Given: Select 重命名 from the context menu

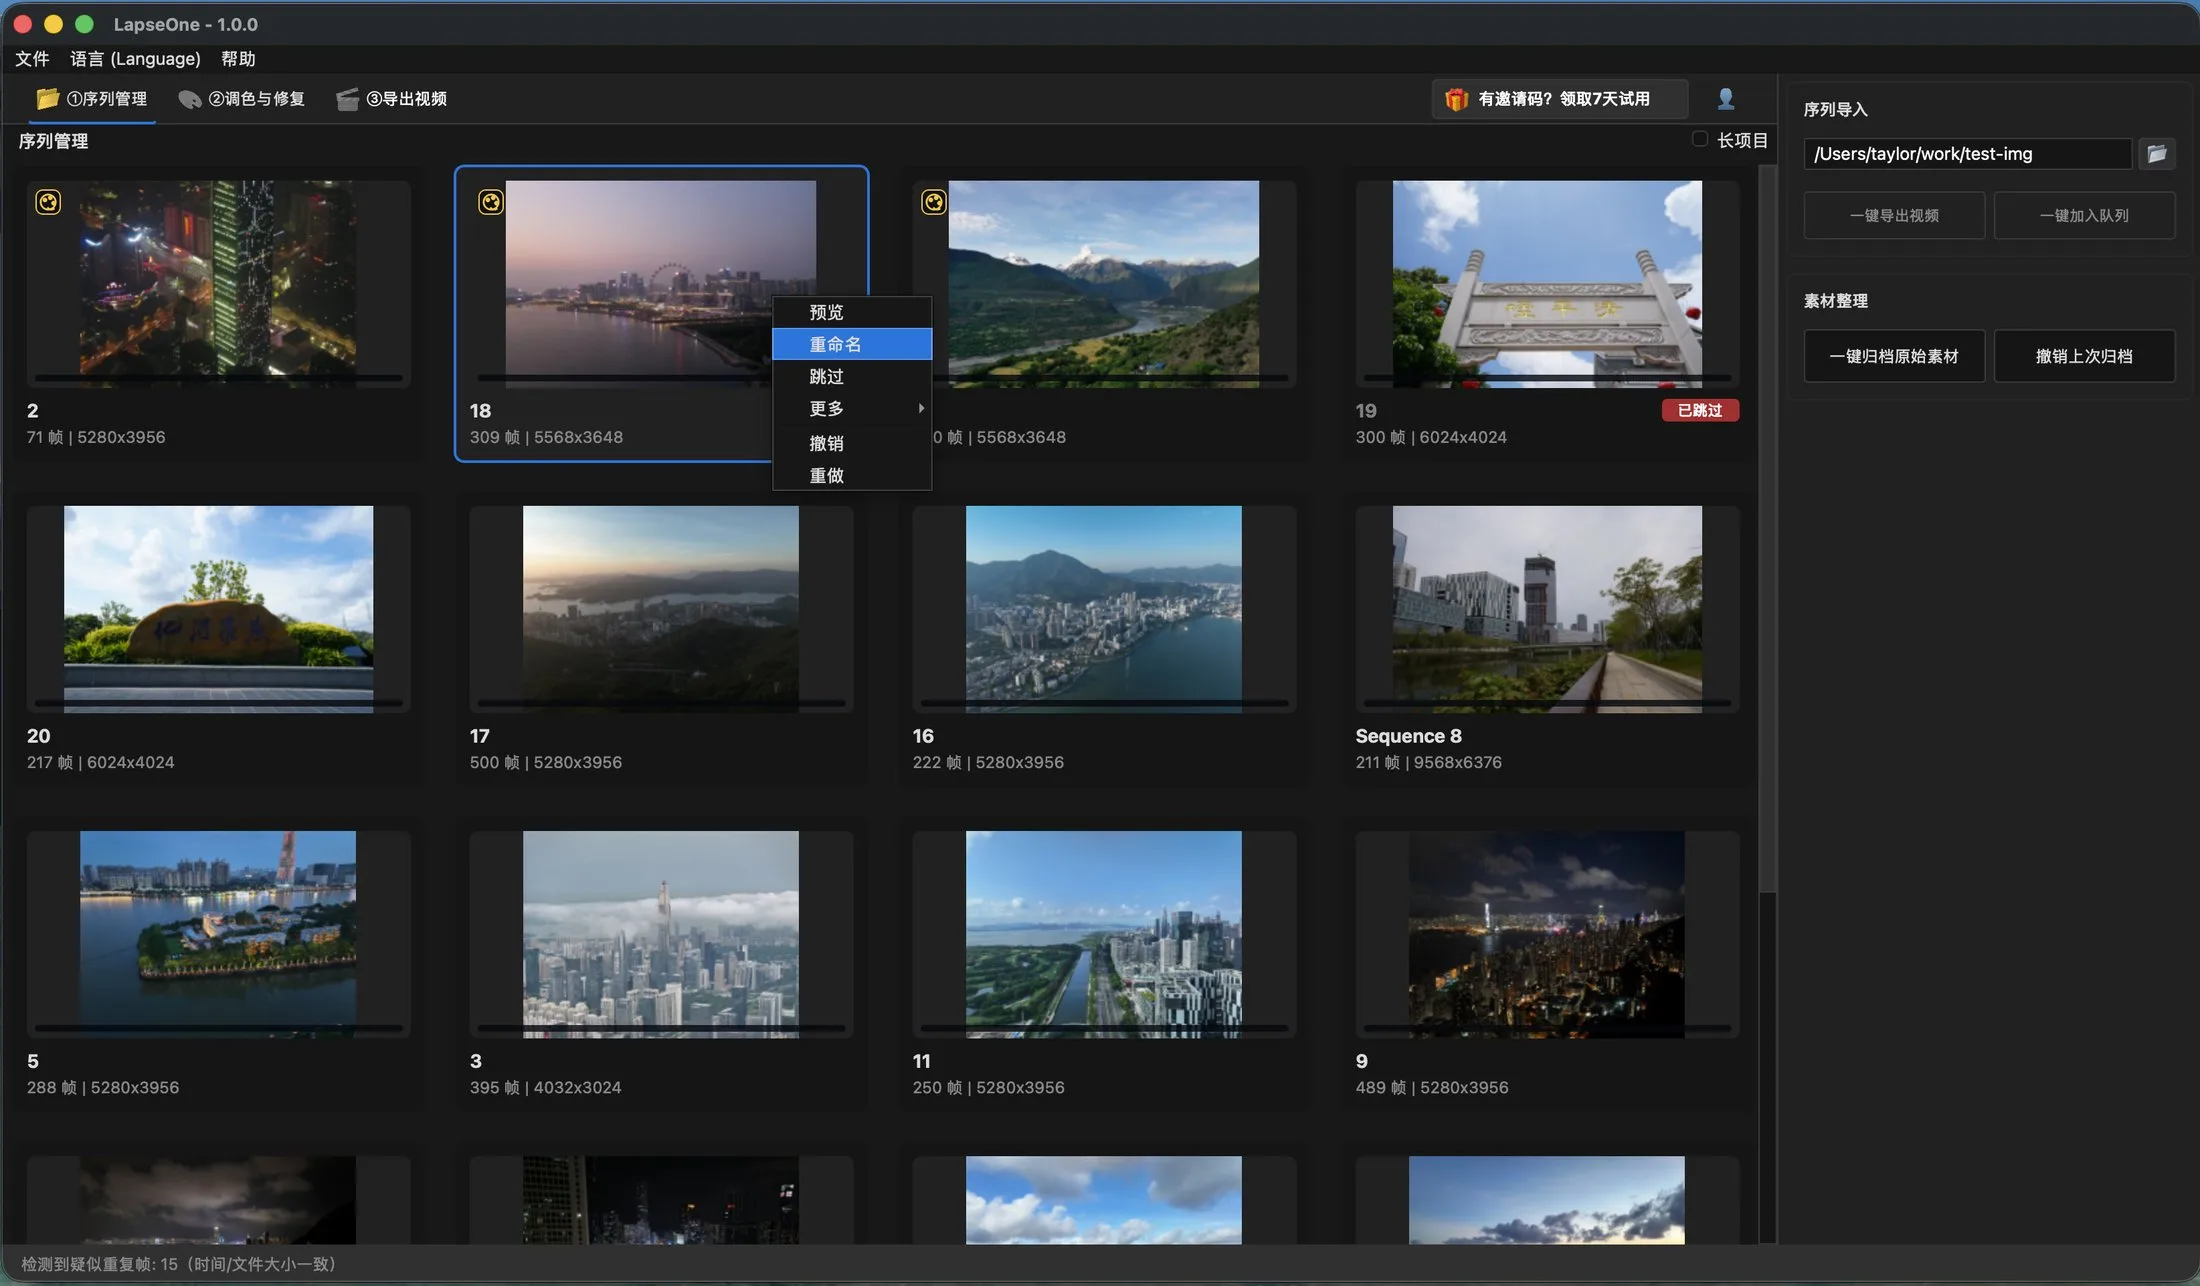Looking at the screenshot, I should click(x=852, y=344).
